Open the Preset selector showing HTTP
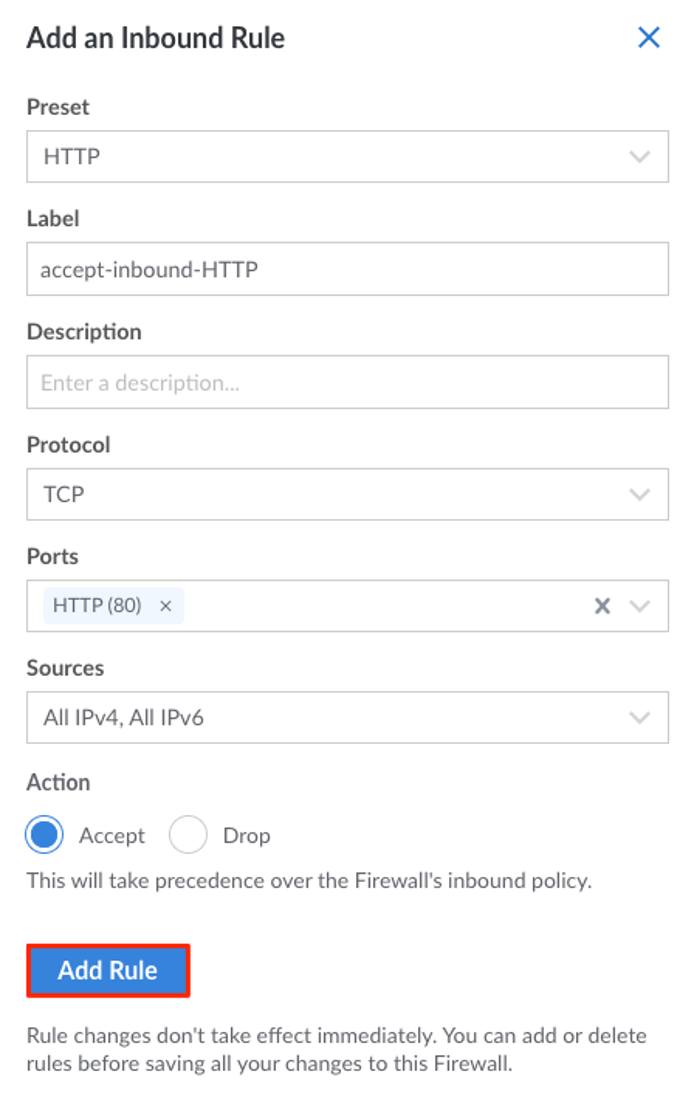The height and width of the screenshot is (1108, 694). (347, 156)
